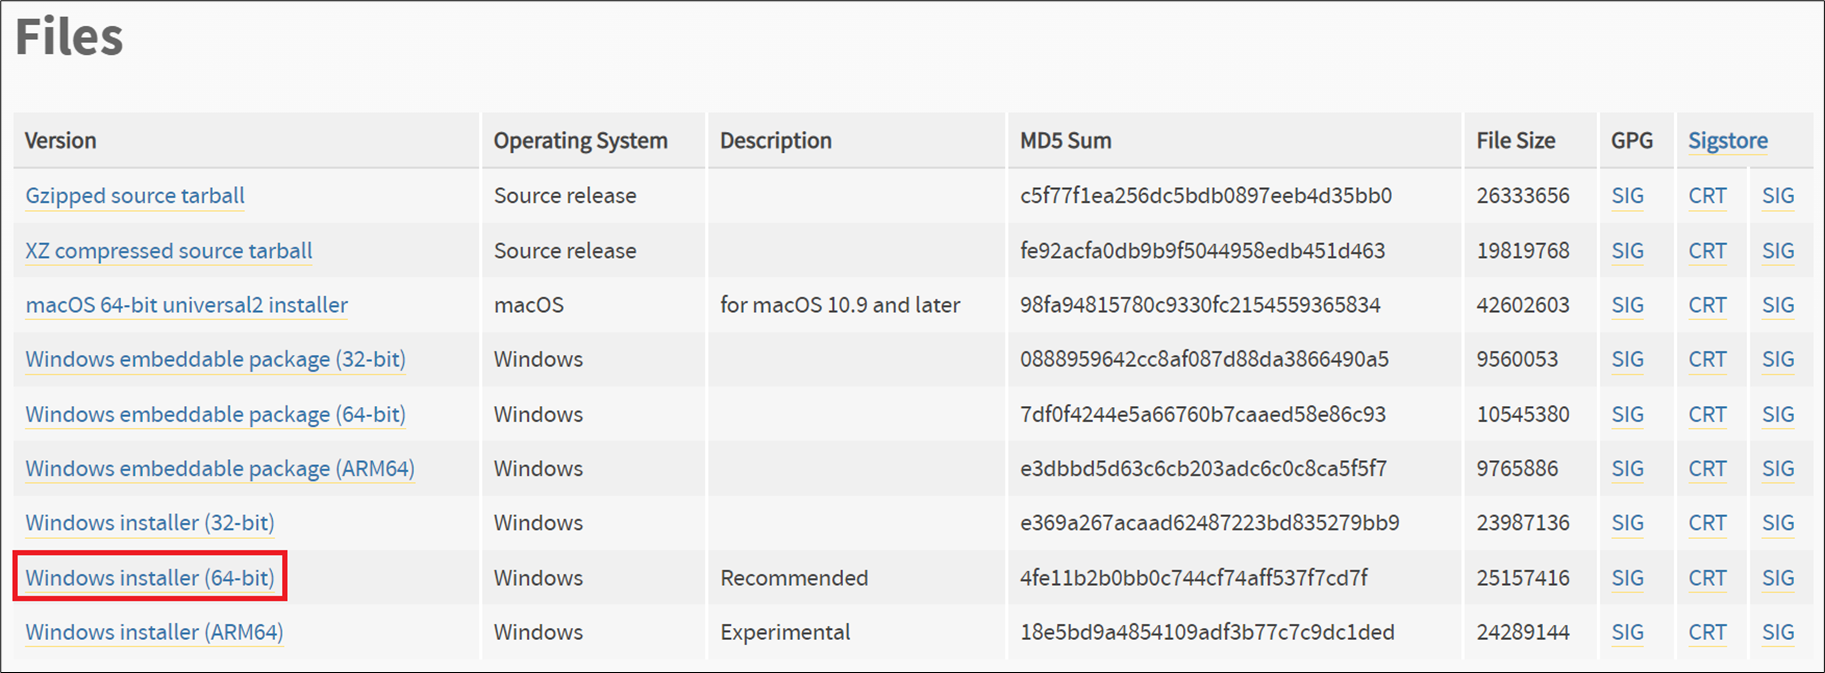1825x673 pixels.
Task: Select Windows embeddable package (64-bit)
Action: (216, 414)
